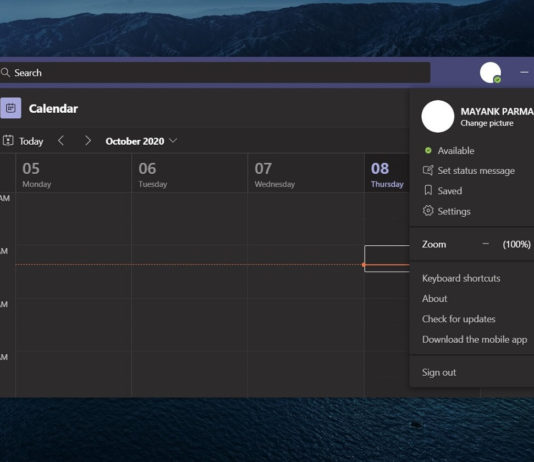Screen dimensions: 534x462
Task: Decrease zoom with minus button
Action: tap(486, 244)
